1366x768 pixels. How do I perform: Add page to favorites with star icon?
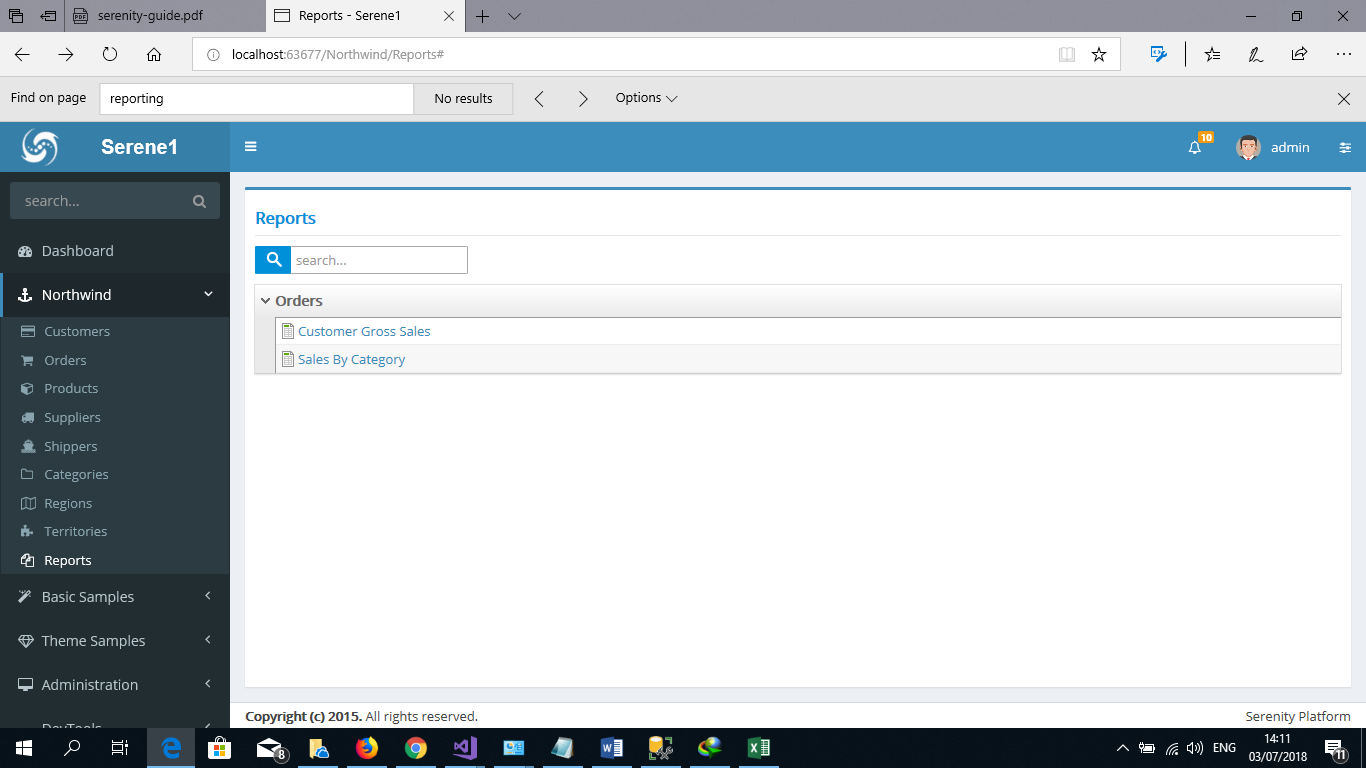tap(1099, 54)
